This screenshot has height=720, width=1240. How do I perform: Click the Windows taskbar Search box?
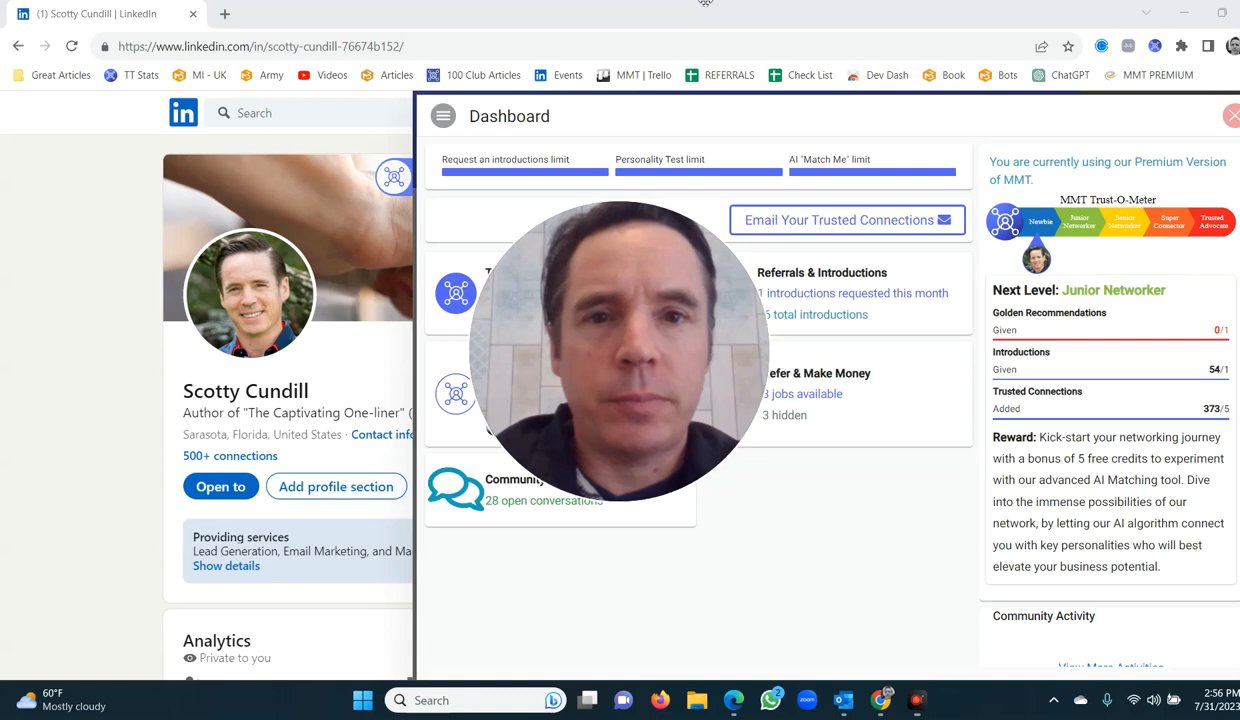click(x=476, y=700)
